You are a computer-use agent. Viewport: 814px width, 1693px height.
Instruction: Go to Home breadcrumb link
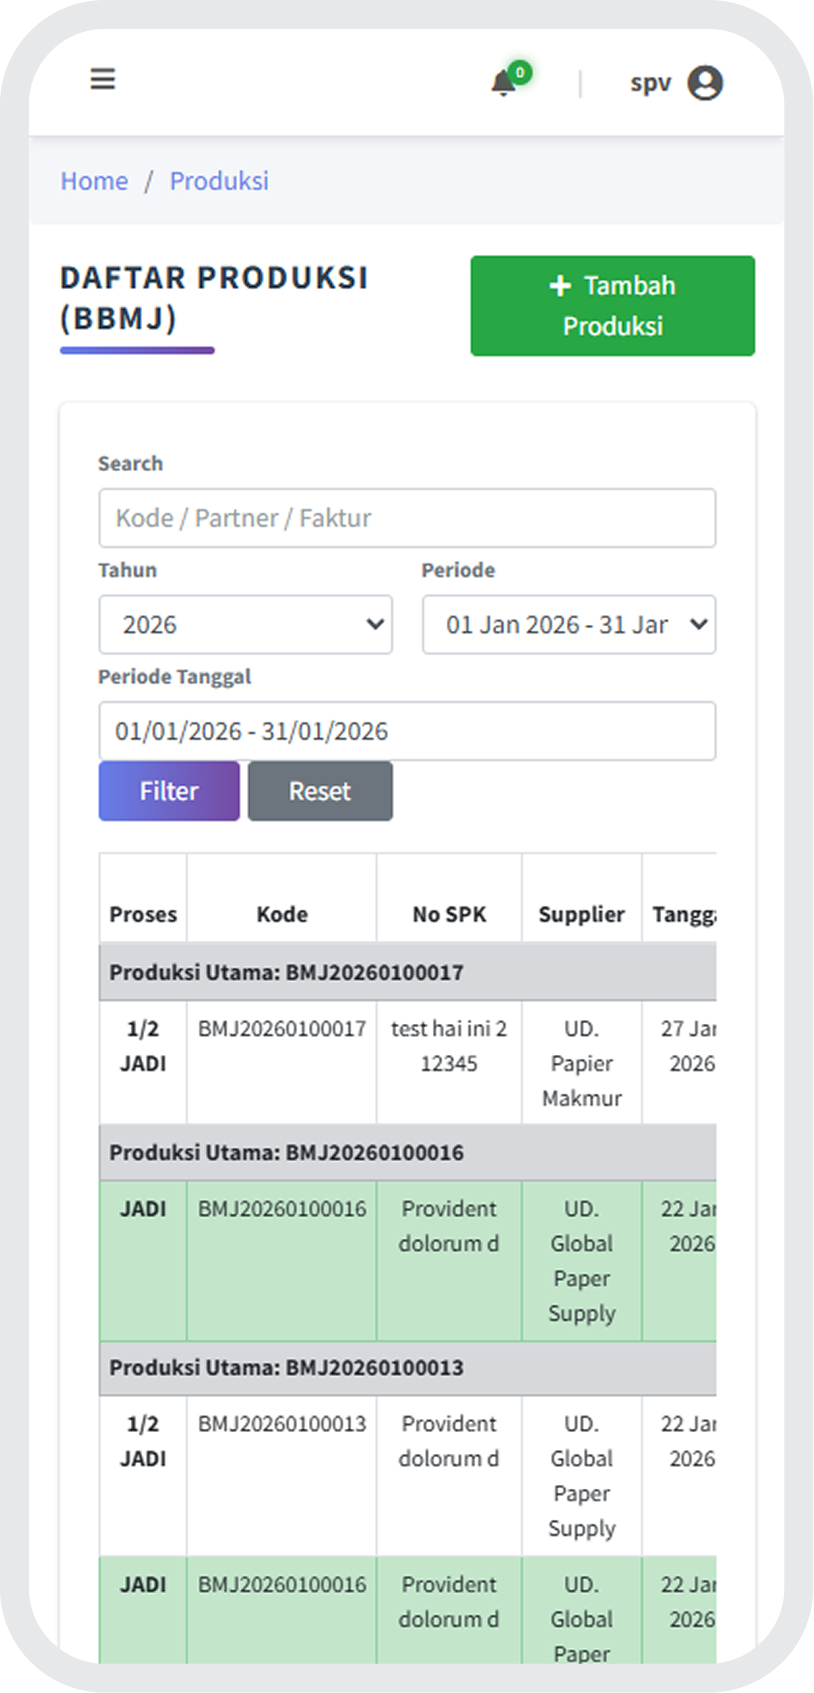[94, 181]
